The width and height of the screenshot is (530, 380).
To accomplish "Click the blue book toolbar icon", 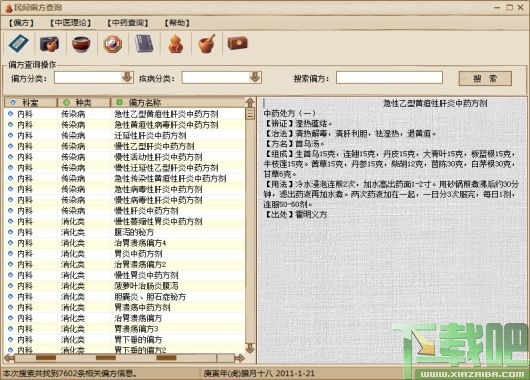I will pyautogui.click(x=19, y=43).
